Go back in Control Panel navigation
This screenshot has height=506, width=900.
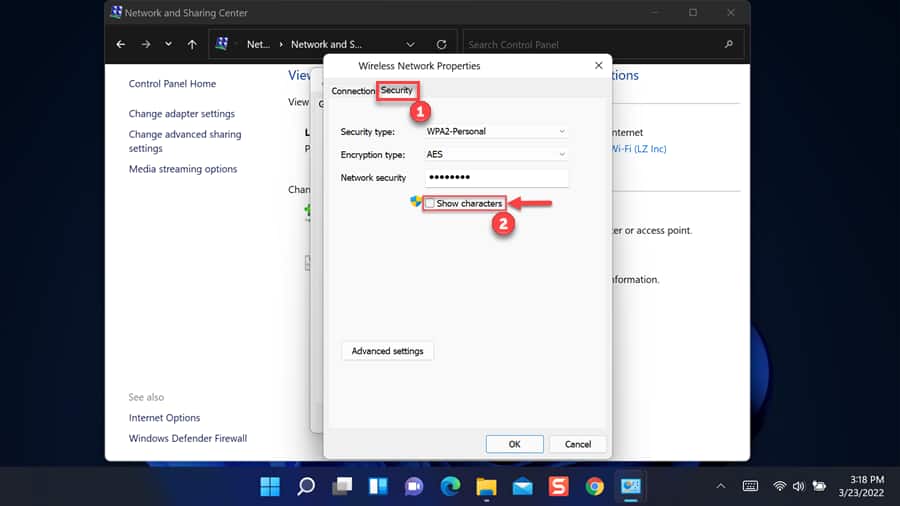coord(121,44)
